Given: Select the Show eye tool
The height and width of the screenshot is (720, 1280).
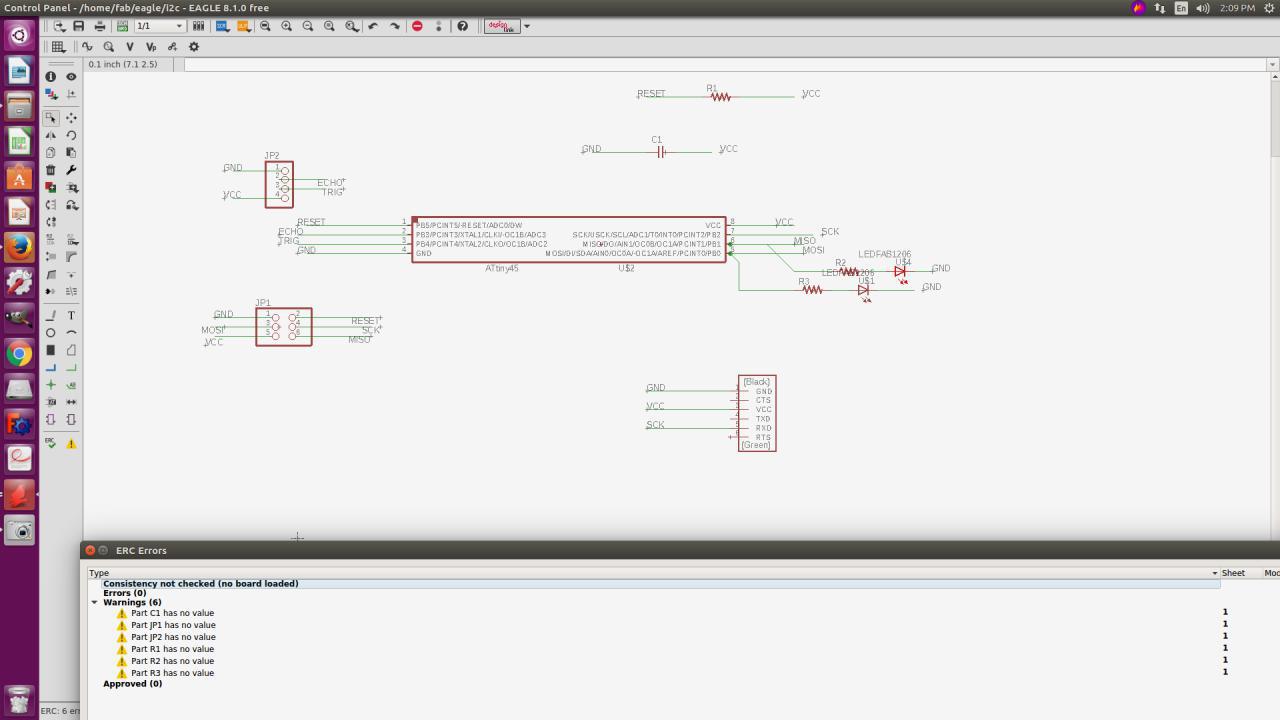Looking at the screenshot, I should [x=71, y=76].
